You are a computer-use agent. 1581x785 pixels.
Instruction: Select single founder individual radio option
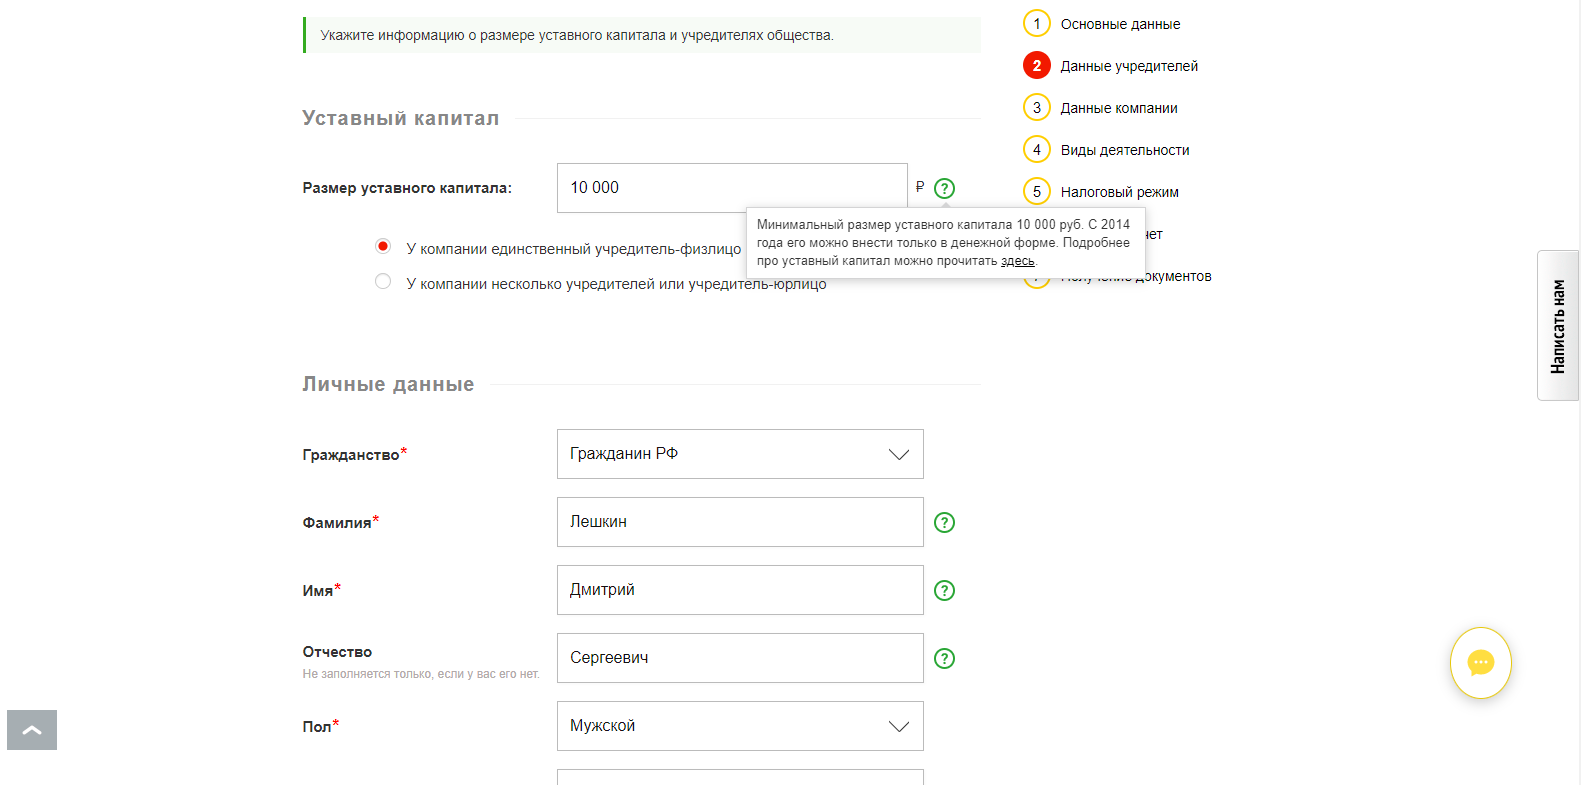383,246
